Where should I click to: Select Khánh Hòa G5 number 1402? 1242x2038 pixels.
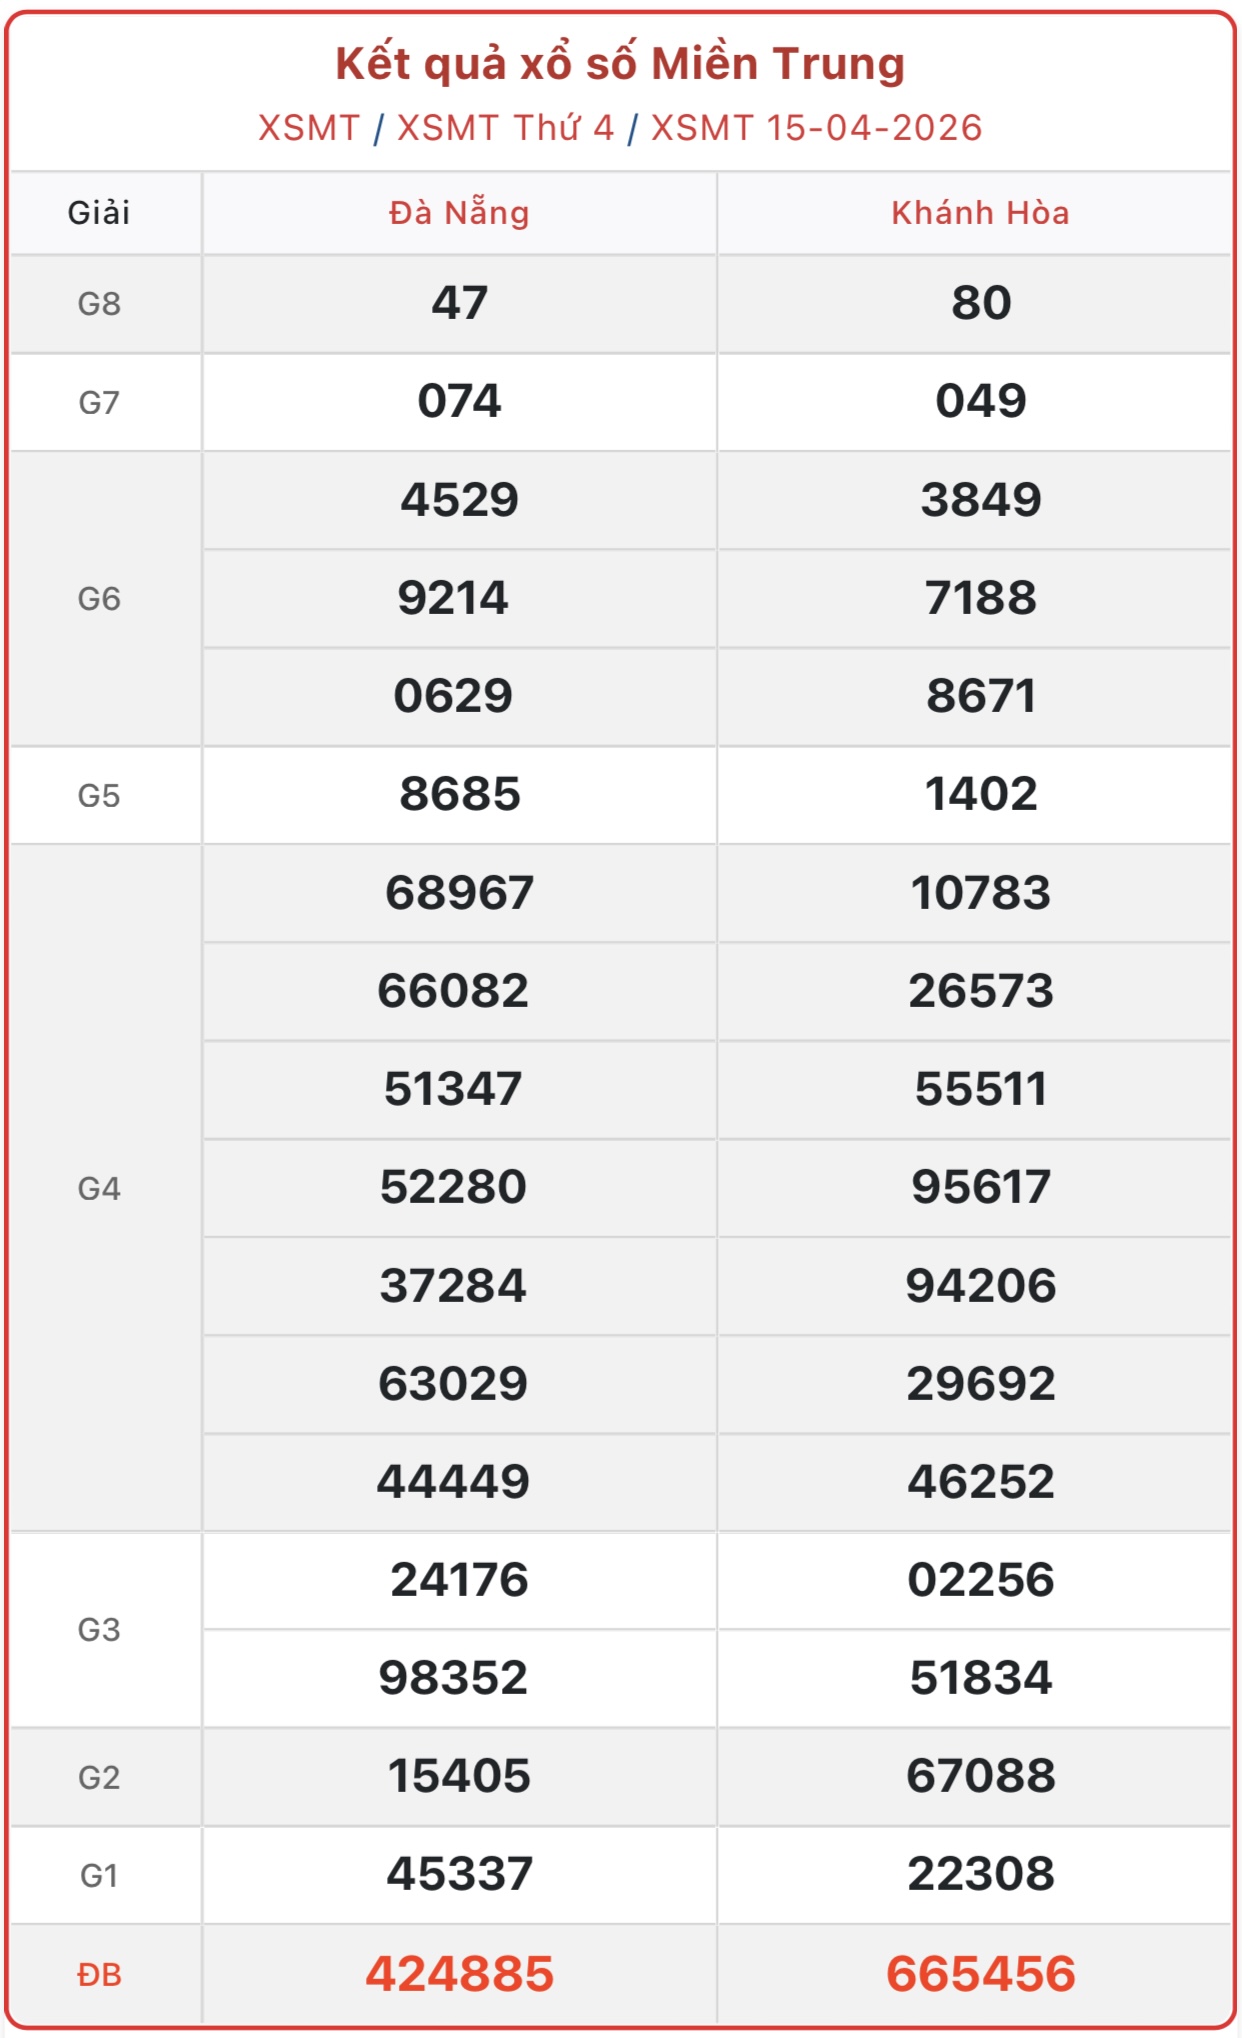pos(980,794)
